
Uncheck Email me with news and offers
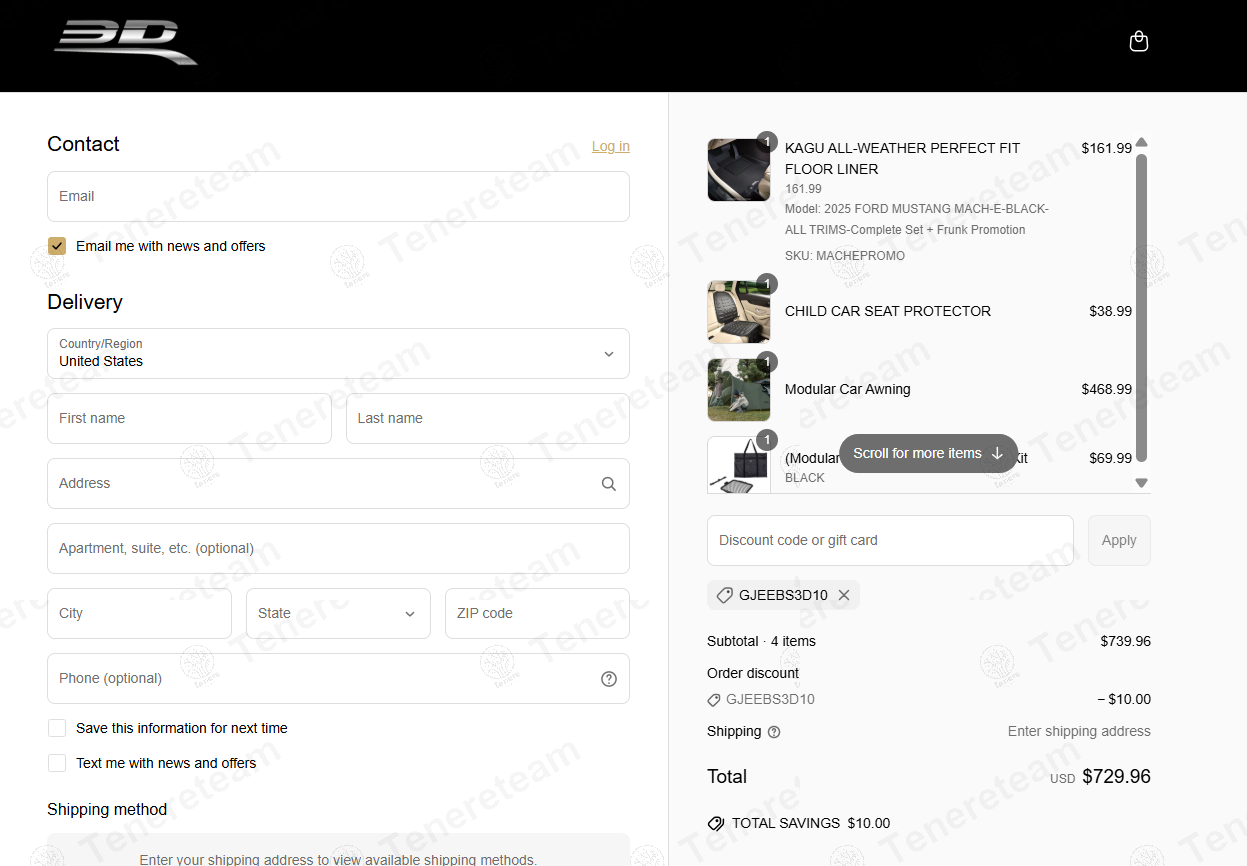57,246
